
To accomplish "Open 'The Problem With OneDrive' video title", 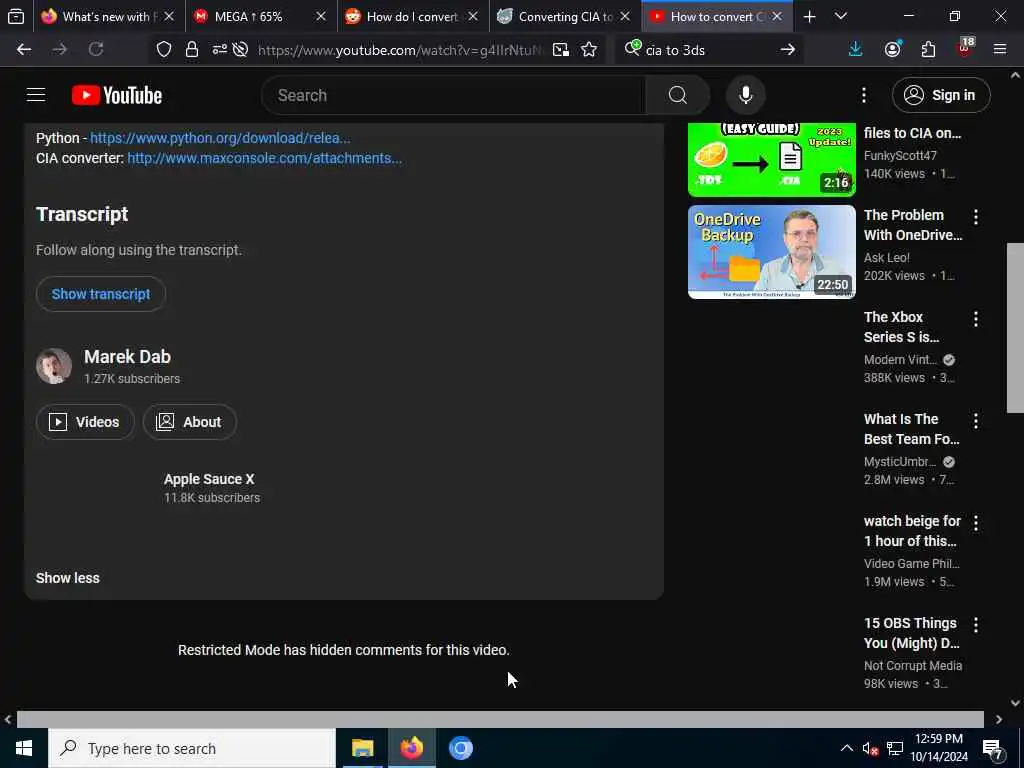I will 913,225.
